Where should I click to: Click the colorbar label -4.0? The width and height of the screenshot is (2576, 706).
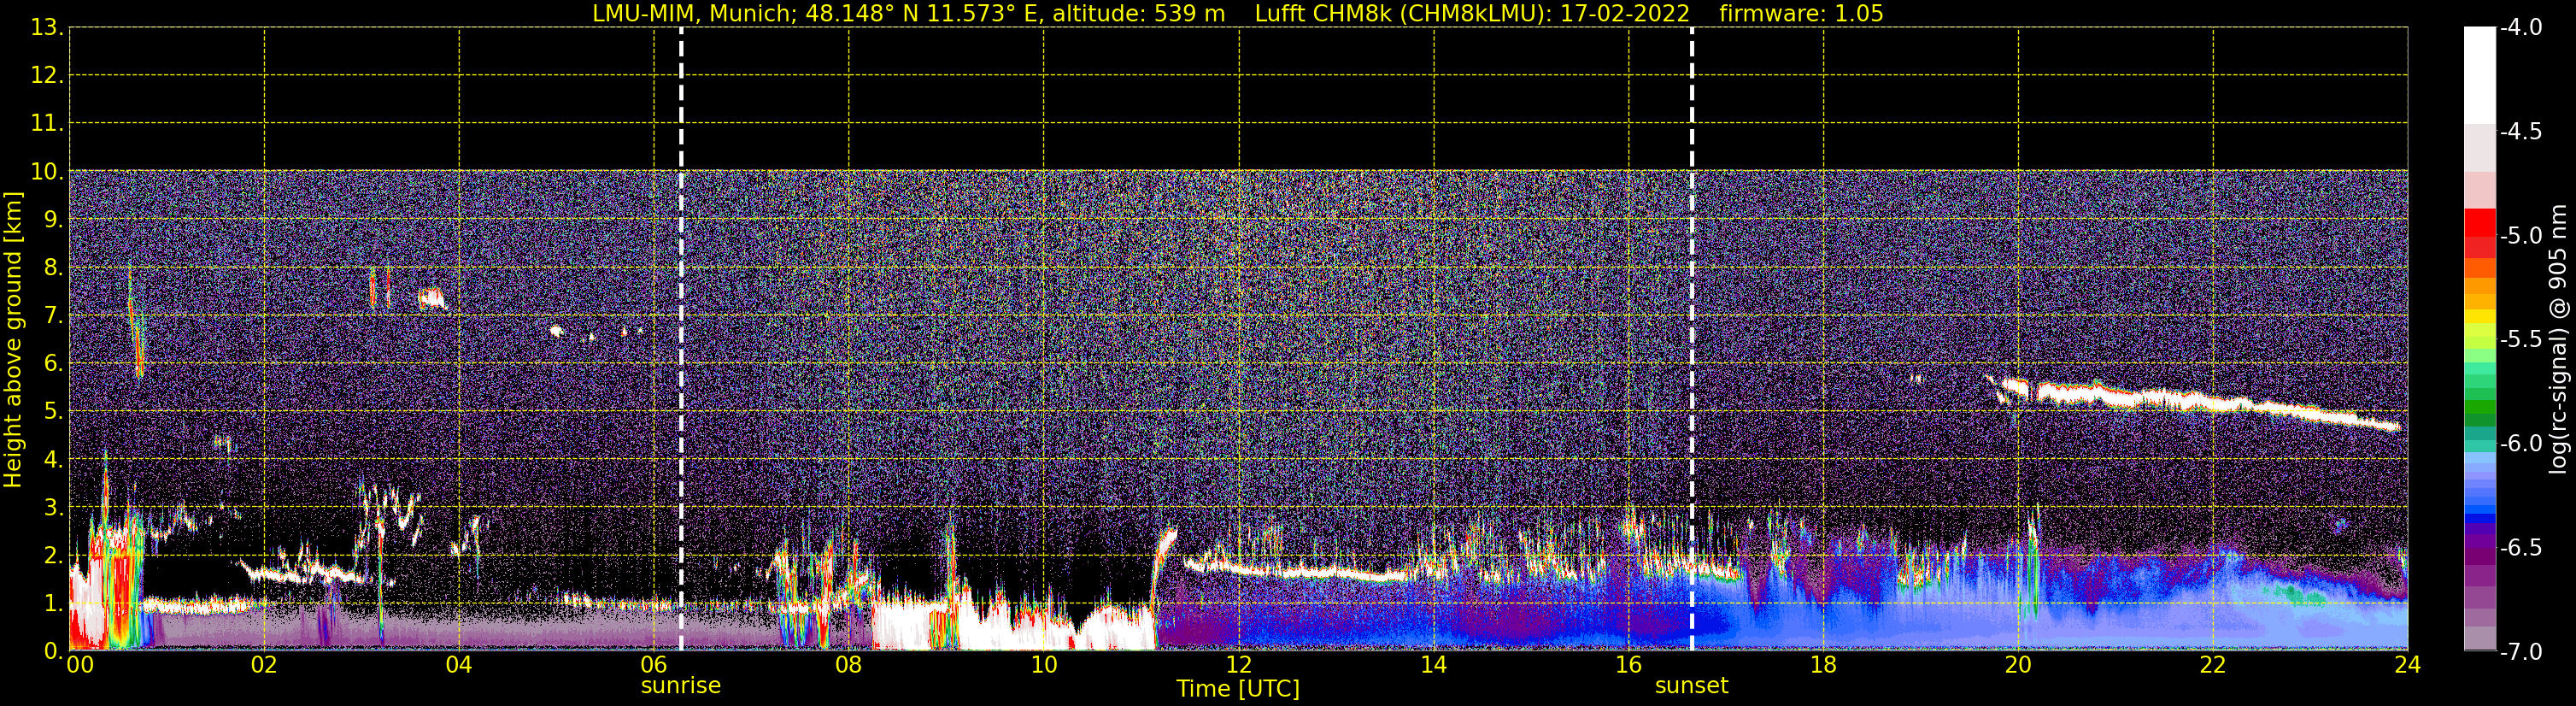tap(2520, 28)
